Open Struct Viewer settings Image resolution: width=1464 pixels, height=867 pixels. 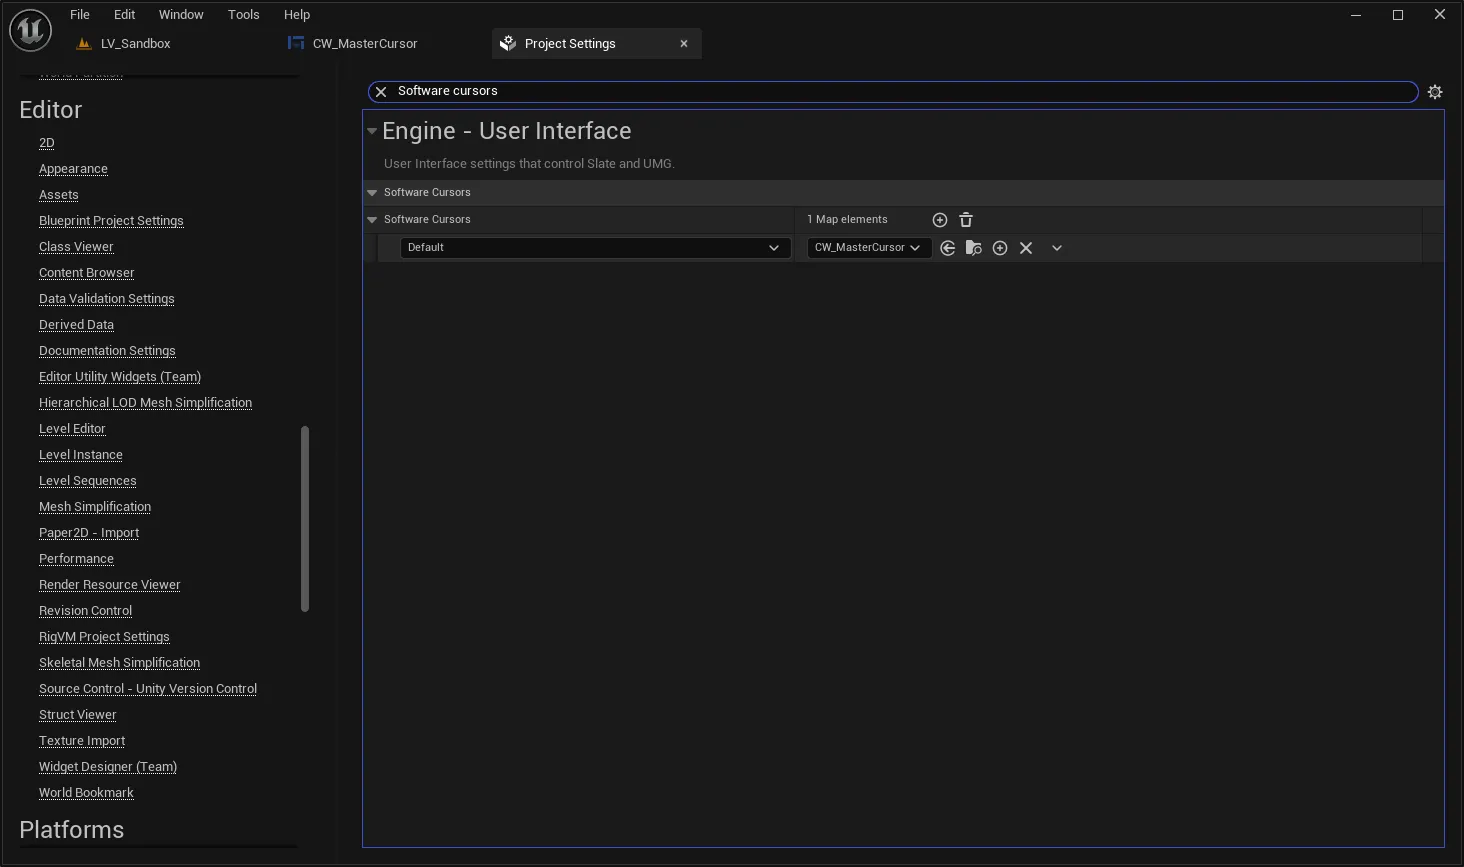pos(78,715)
